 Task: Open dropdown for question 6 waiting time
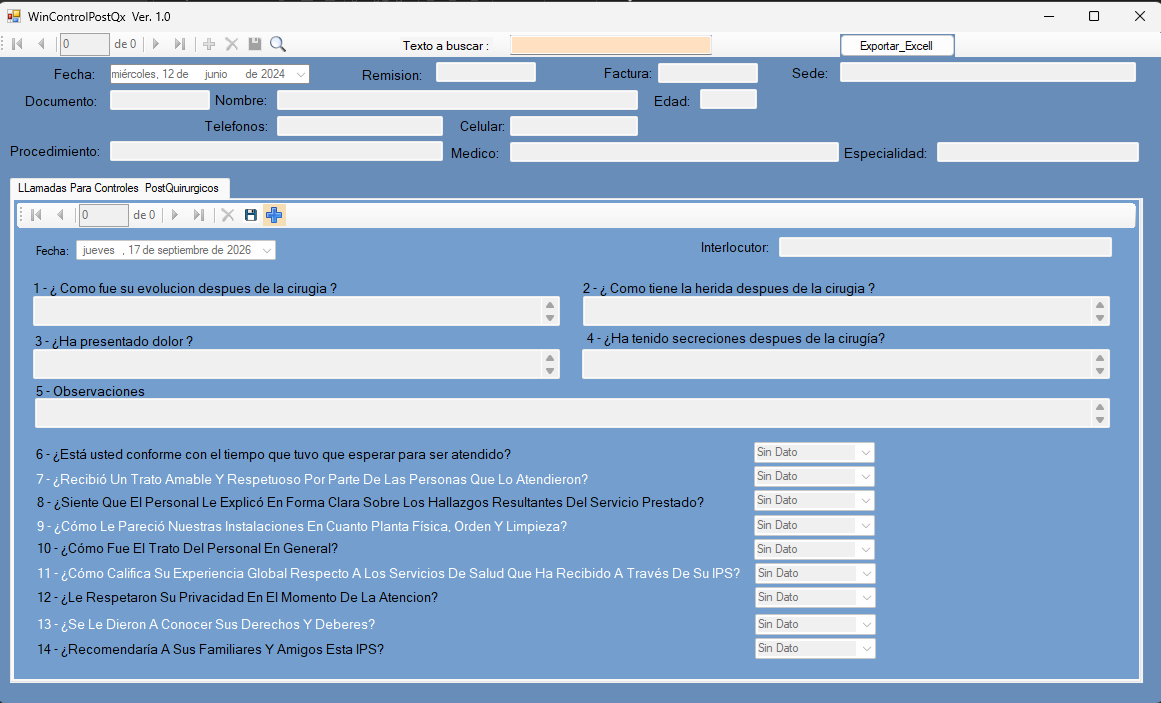[865, 453]
